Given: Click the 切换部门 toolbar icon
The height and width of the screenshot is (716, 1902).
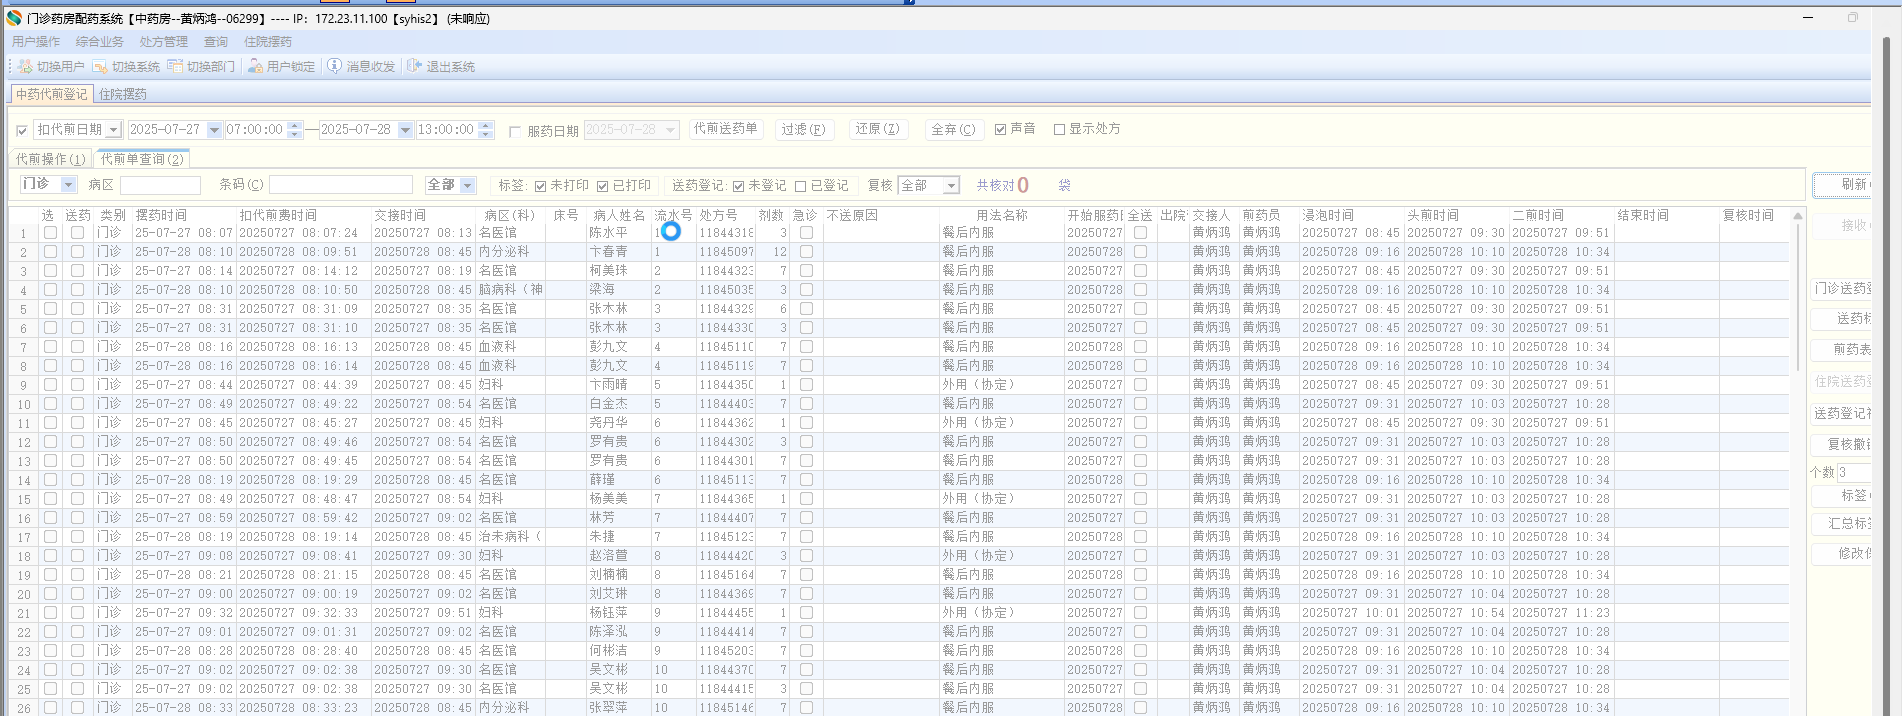Looking at the screenshot, I should coord(175,67).
